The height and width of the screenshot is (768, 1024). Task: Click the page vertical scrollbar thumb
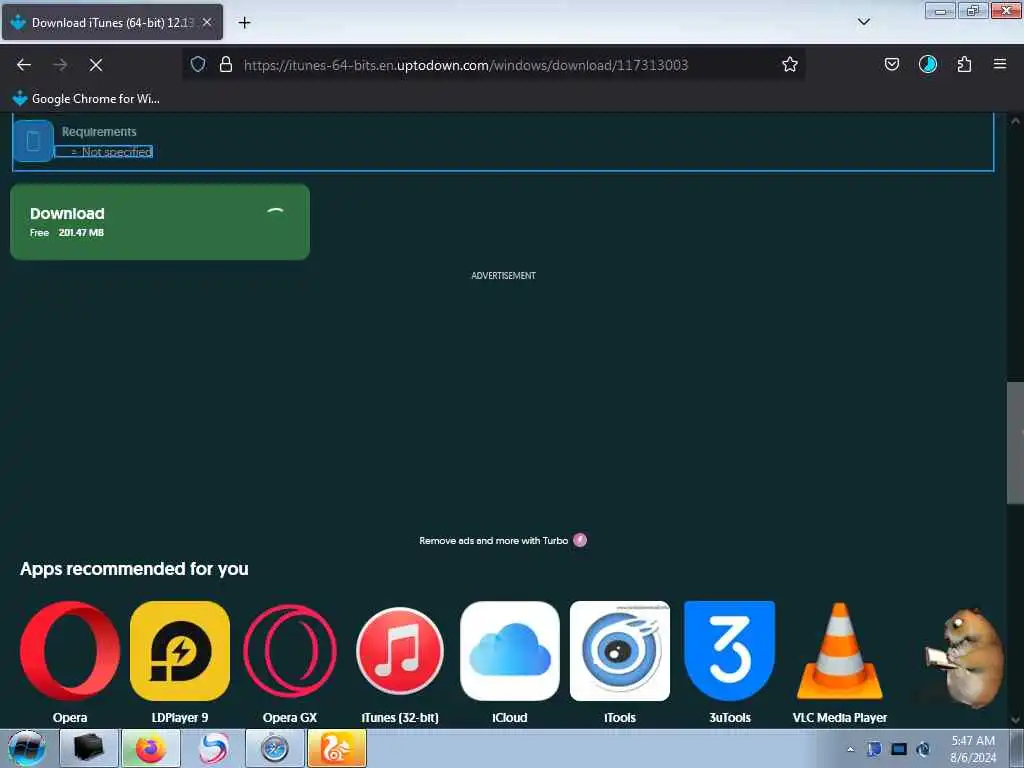click(x=1015, y=443)
